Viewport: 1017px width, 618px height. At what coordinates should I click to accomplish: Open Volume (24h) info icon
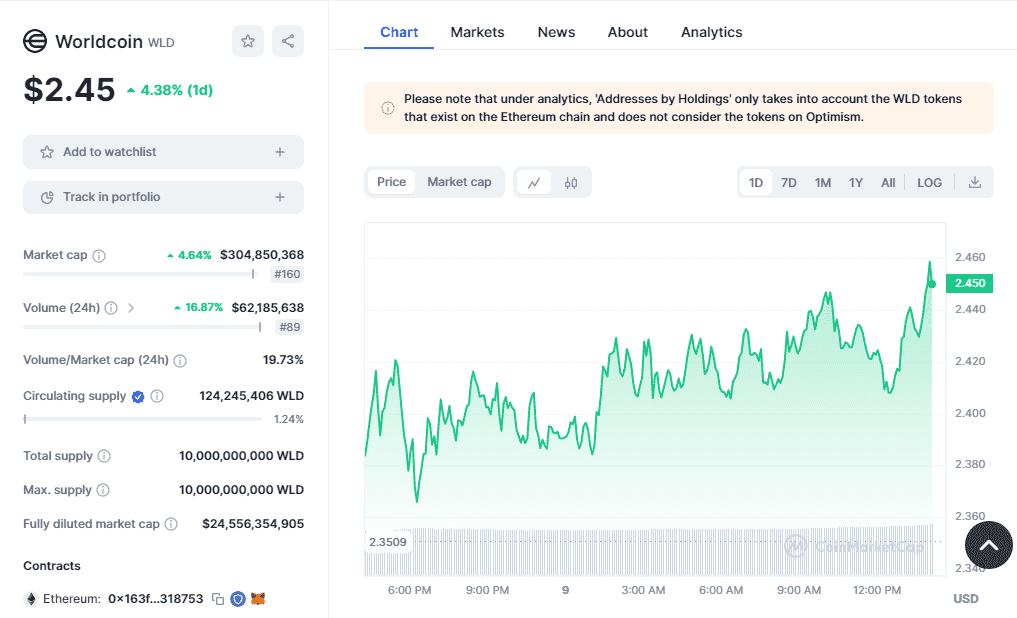(112, 308)
